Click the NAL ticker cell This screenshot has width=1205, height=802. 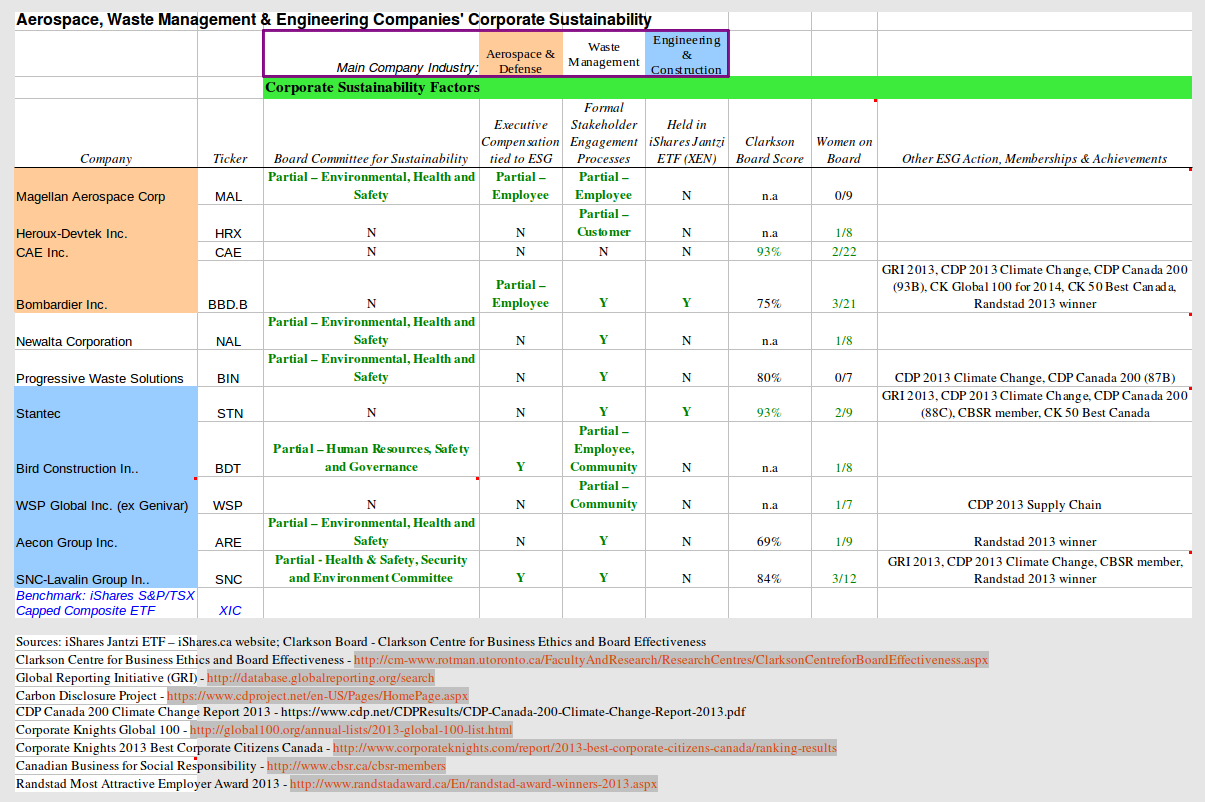click(230, 331)
